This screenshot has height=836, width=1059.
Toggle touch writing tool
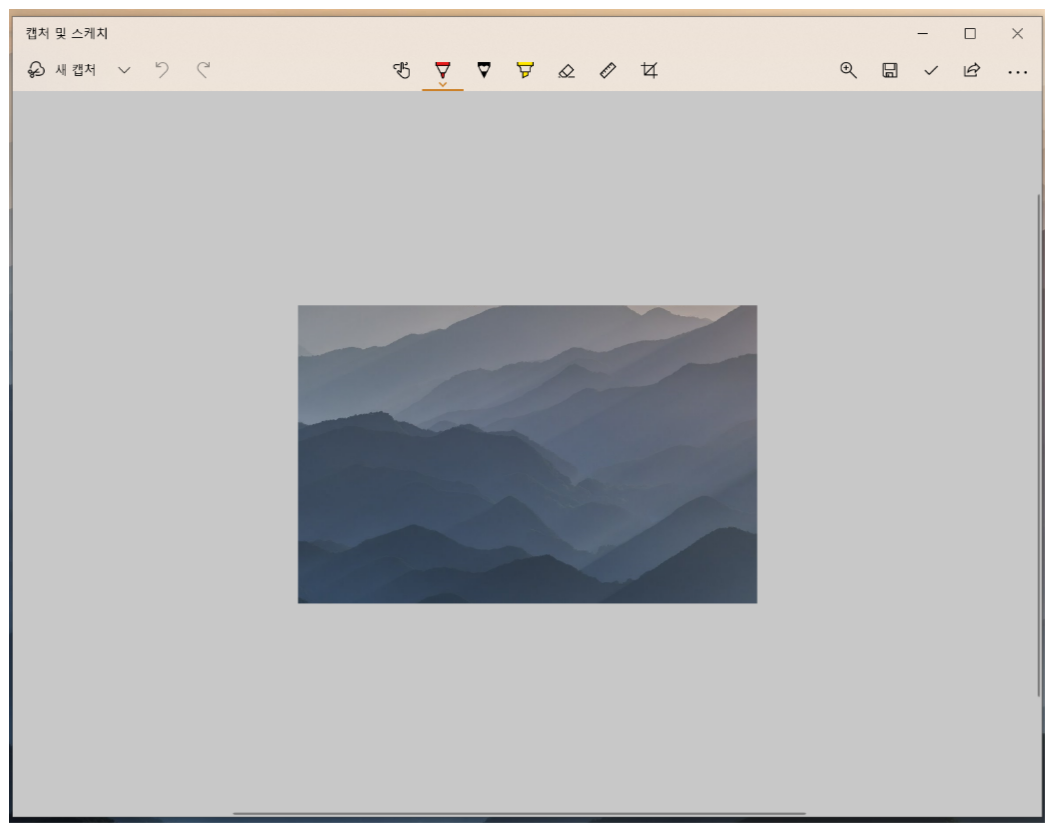402,70
